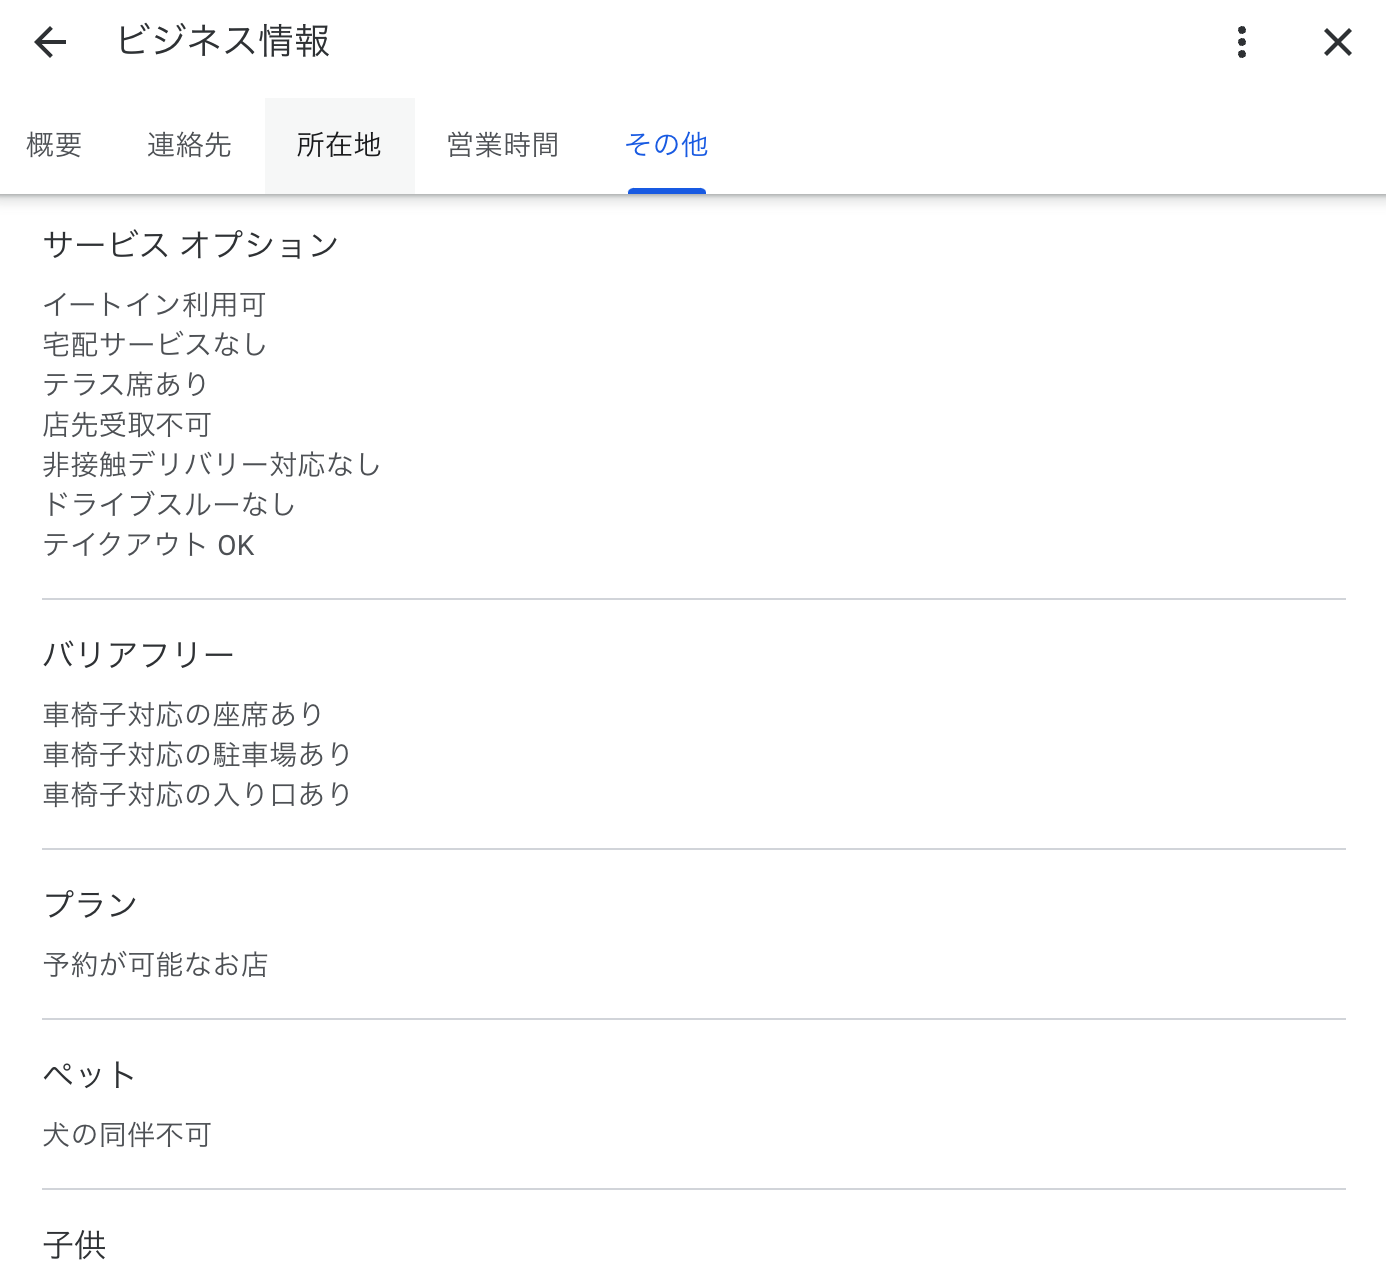
Task: Switch to the 連絡先 tab
Action: coord(189,145)
